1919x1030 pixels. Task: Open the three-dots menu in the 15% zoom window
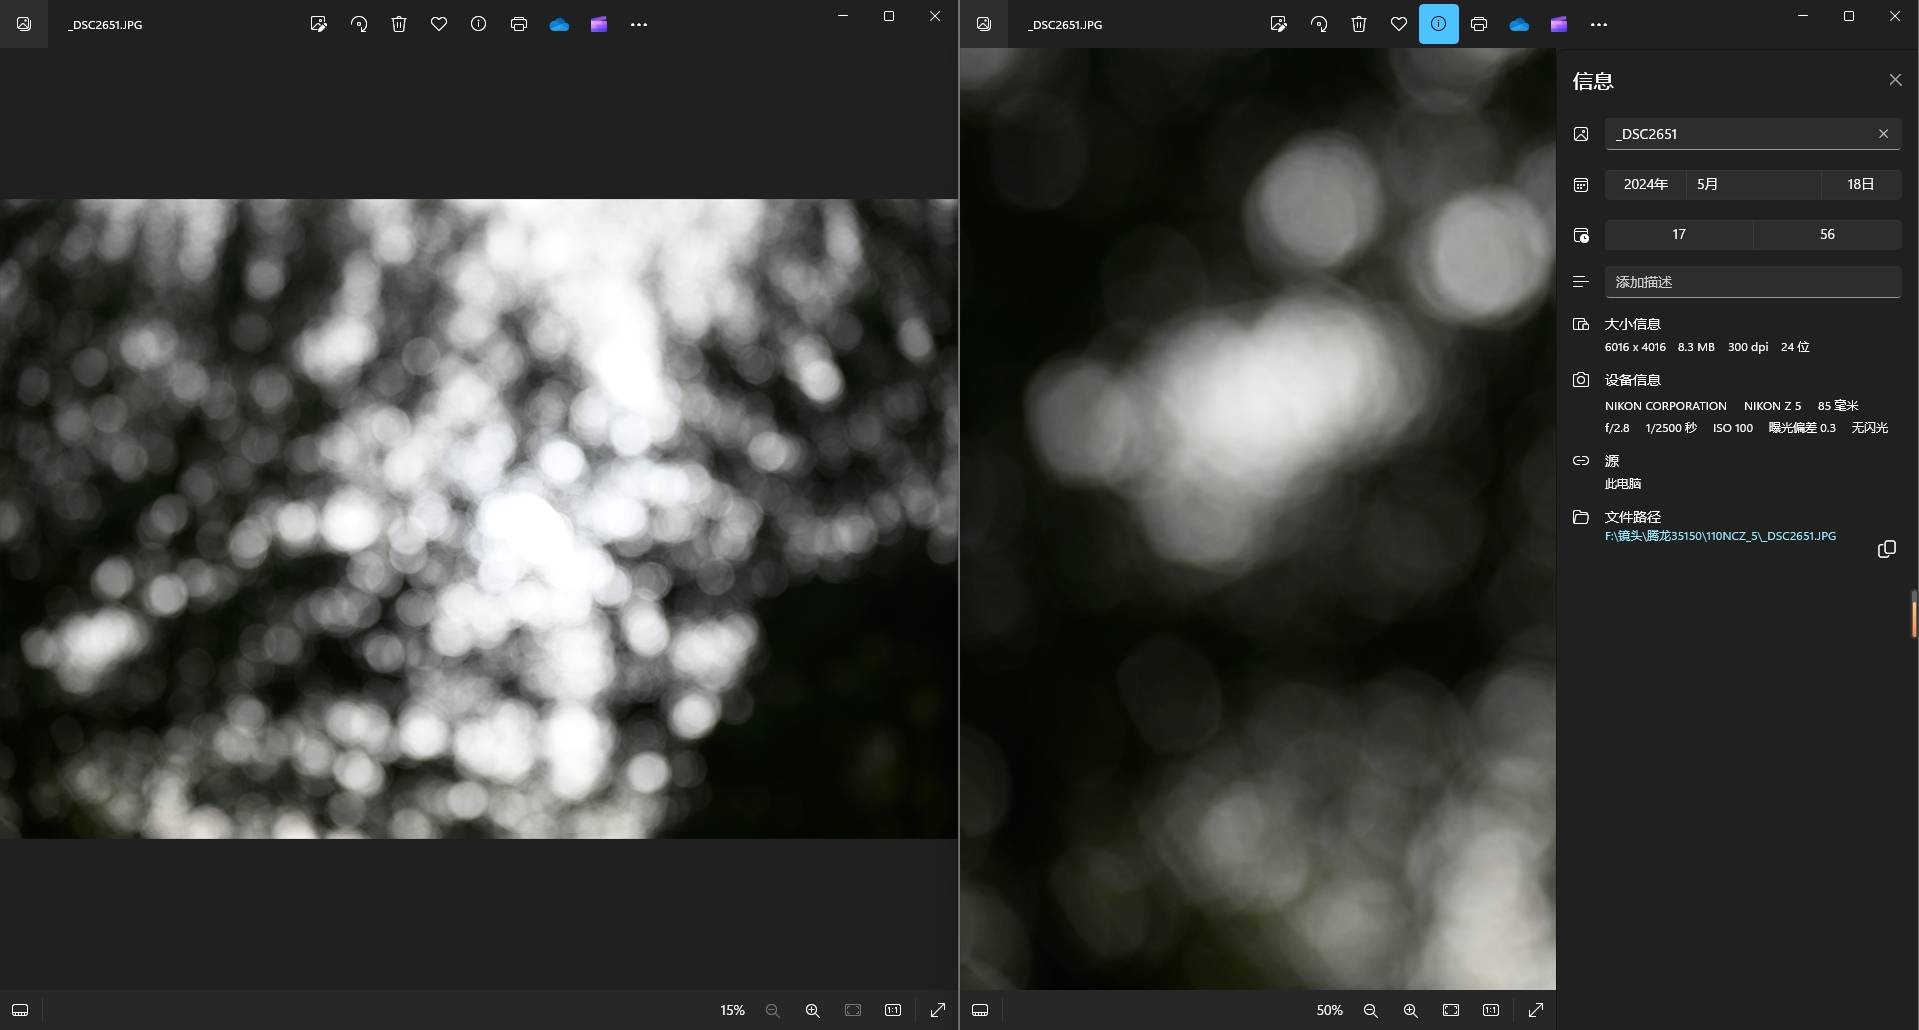pyautogui.click(x=639, y=24)
